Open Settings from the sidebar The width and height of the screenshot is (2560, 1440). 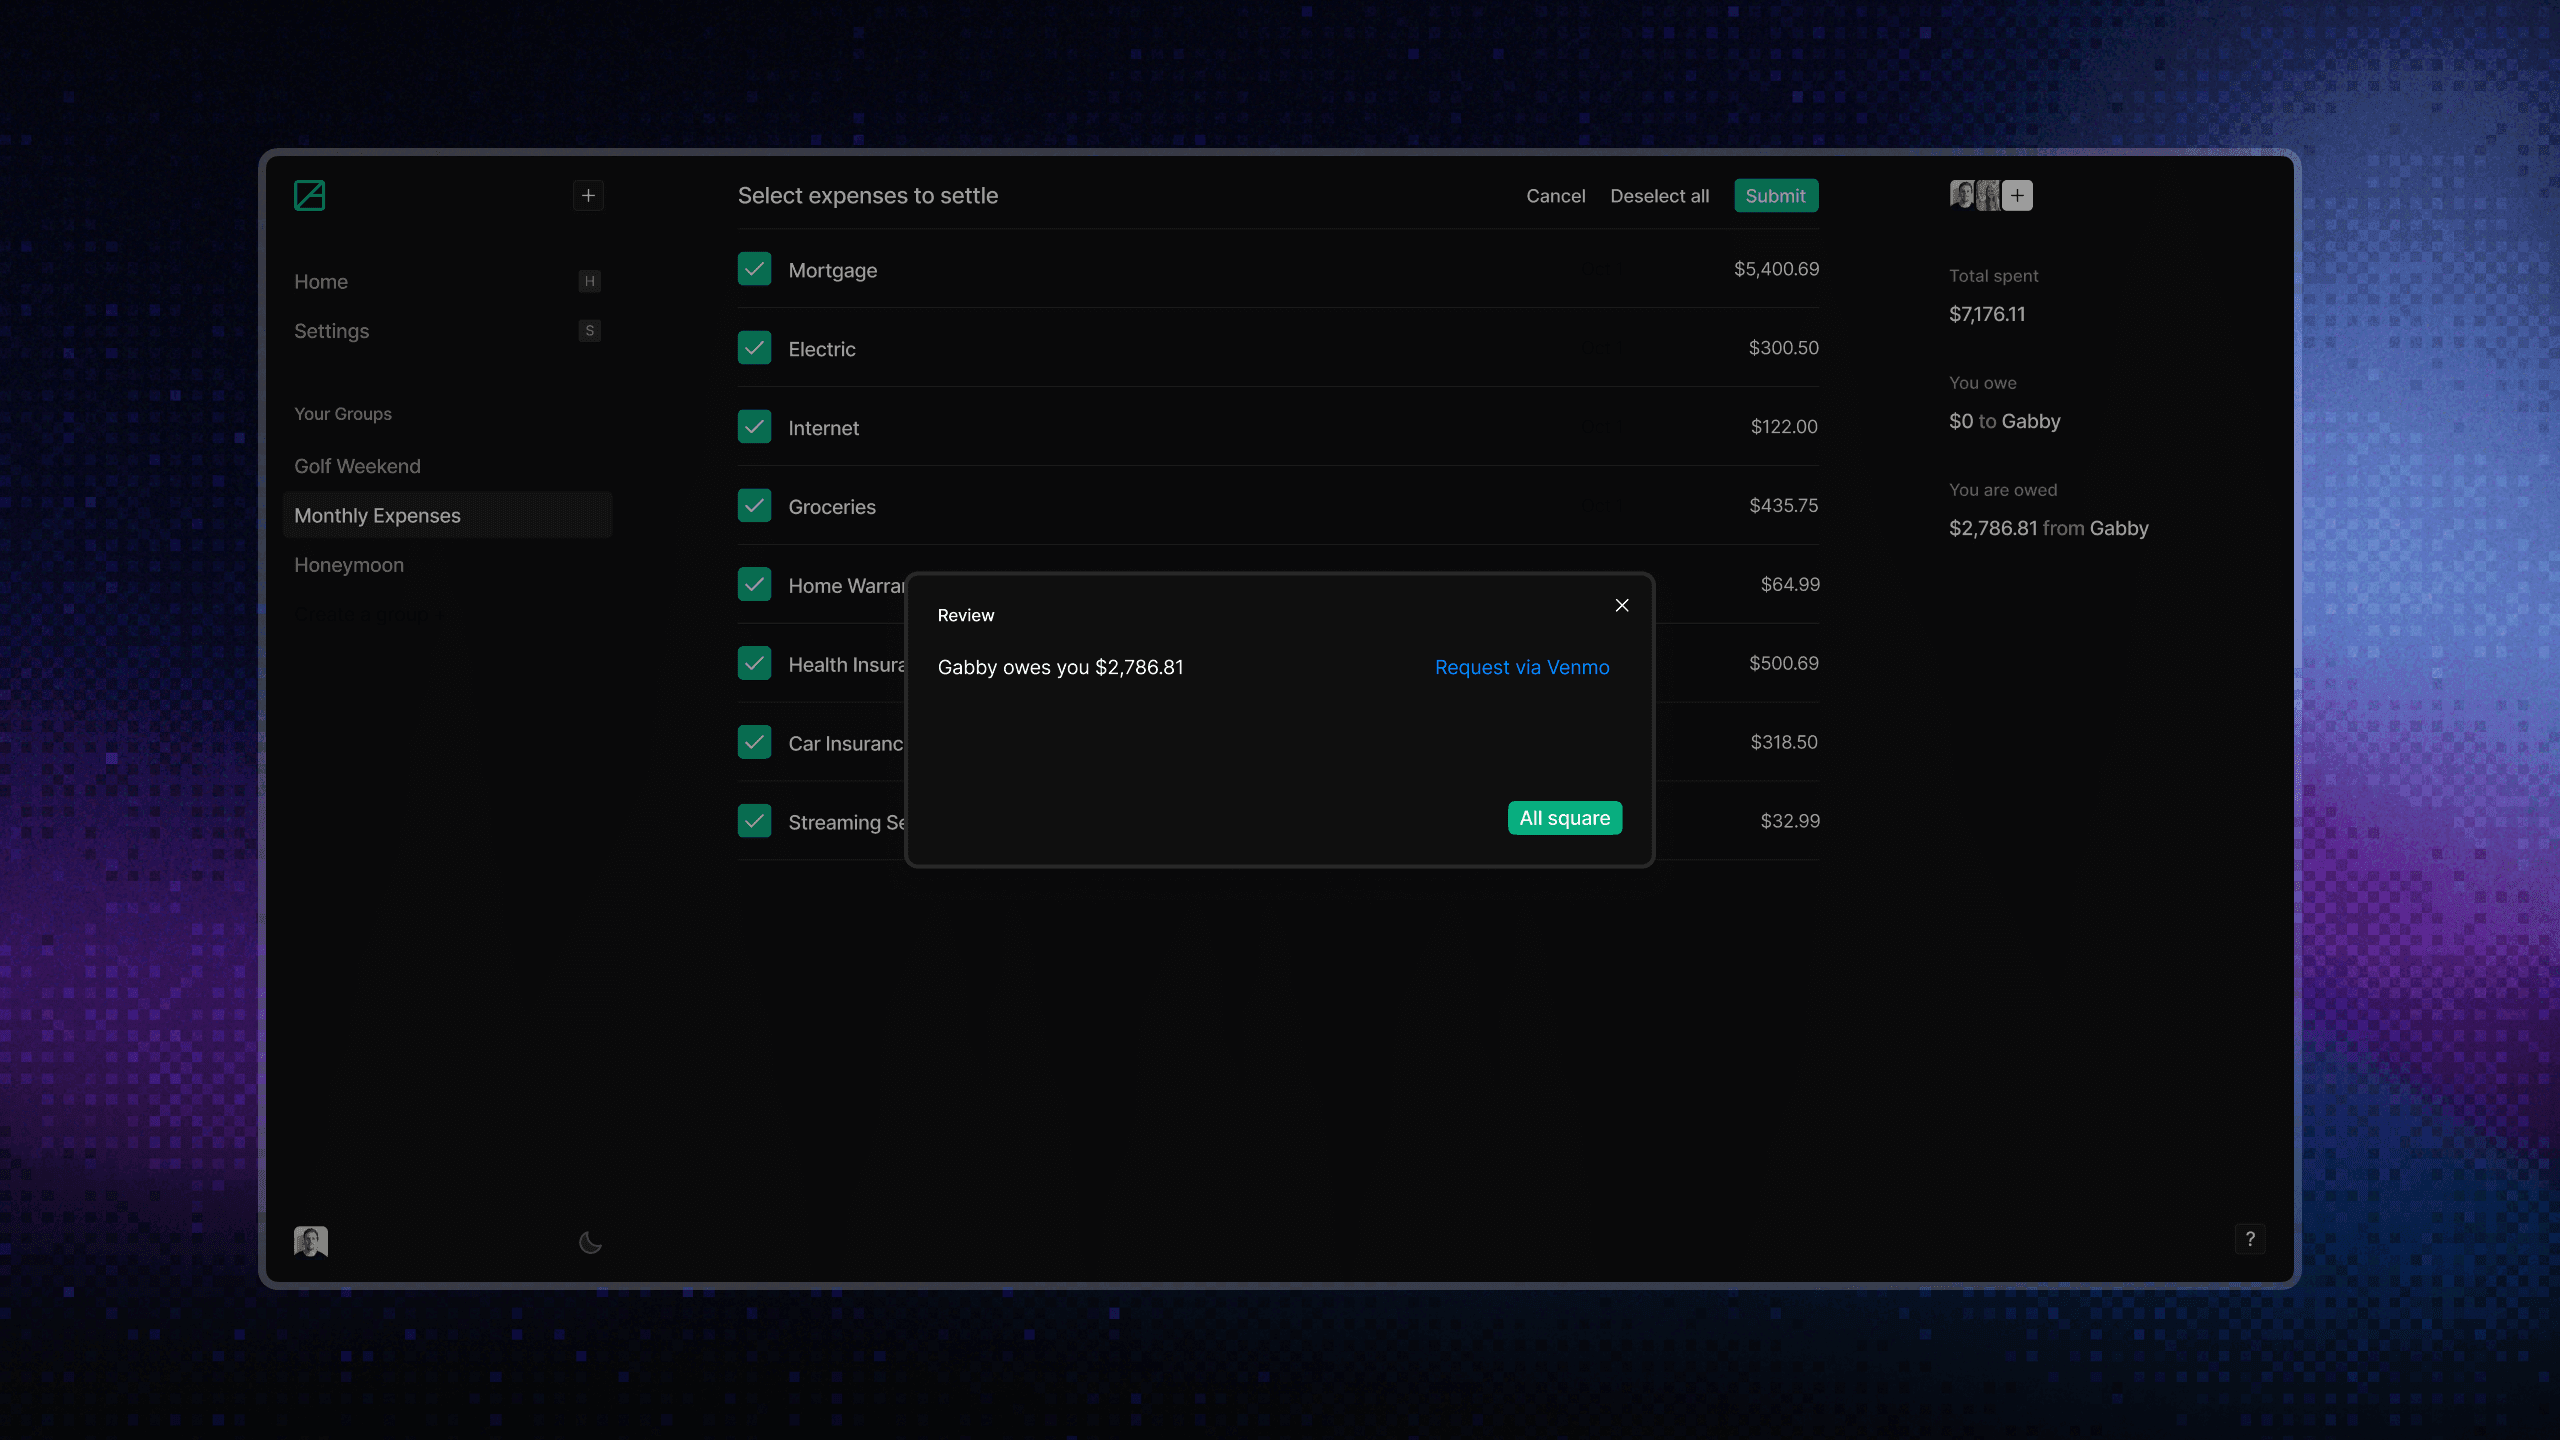click(331, 331)
